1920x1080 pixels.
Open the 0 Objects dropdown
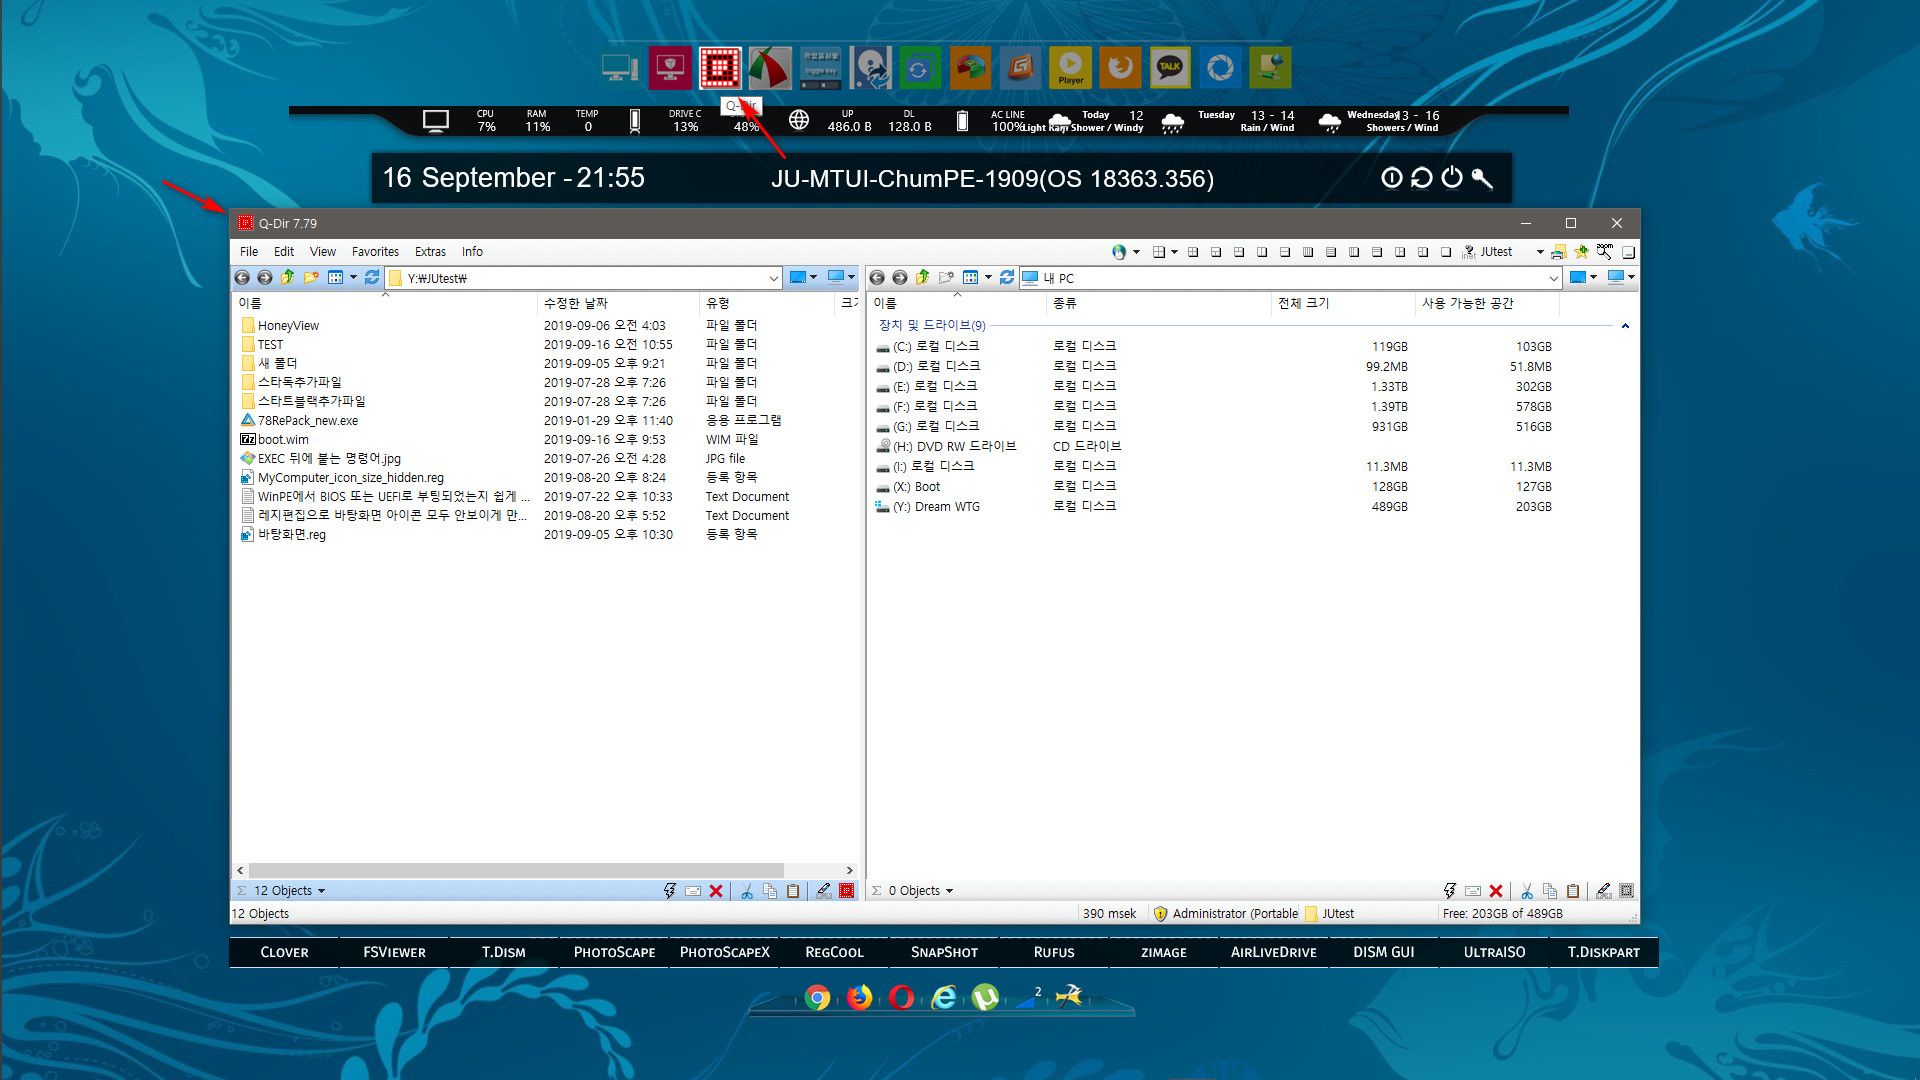[x=921, y=891]
